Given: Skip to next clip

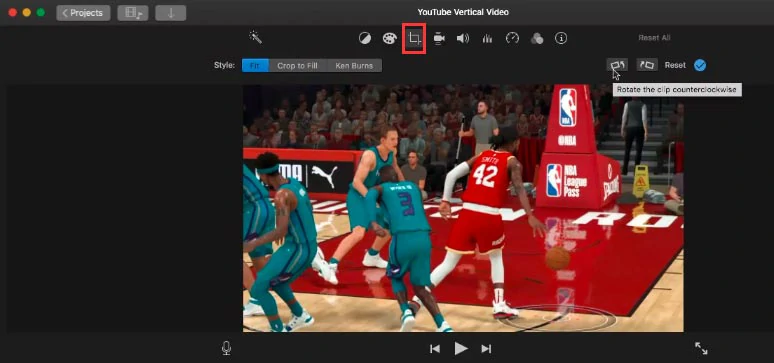Looking at the screenshot, I should [486, 349].
